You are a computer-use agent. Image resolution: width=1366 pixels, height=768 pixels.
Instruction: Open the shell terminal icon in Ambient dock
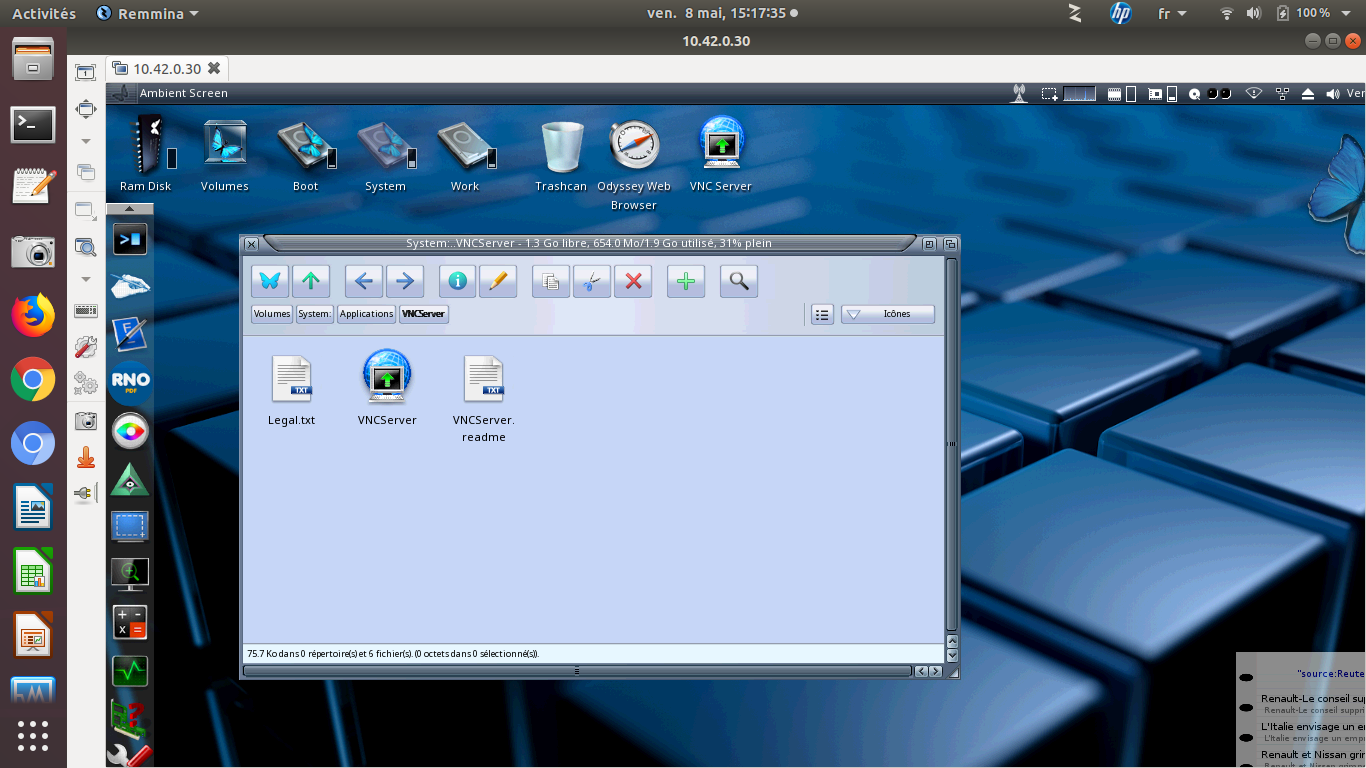[130, 239]
